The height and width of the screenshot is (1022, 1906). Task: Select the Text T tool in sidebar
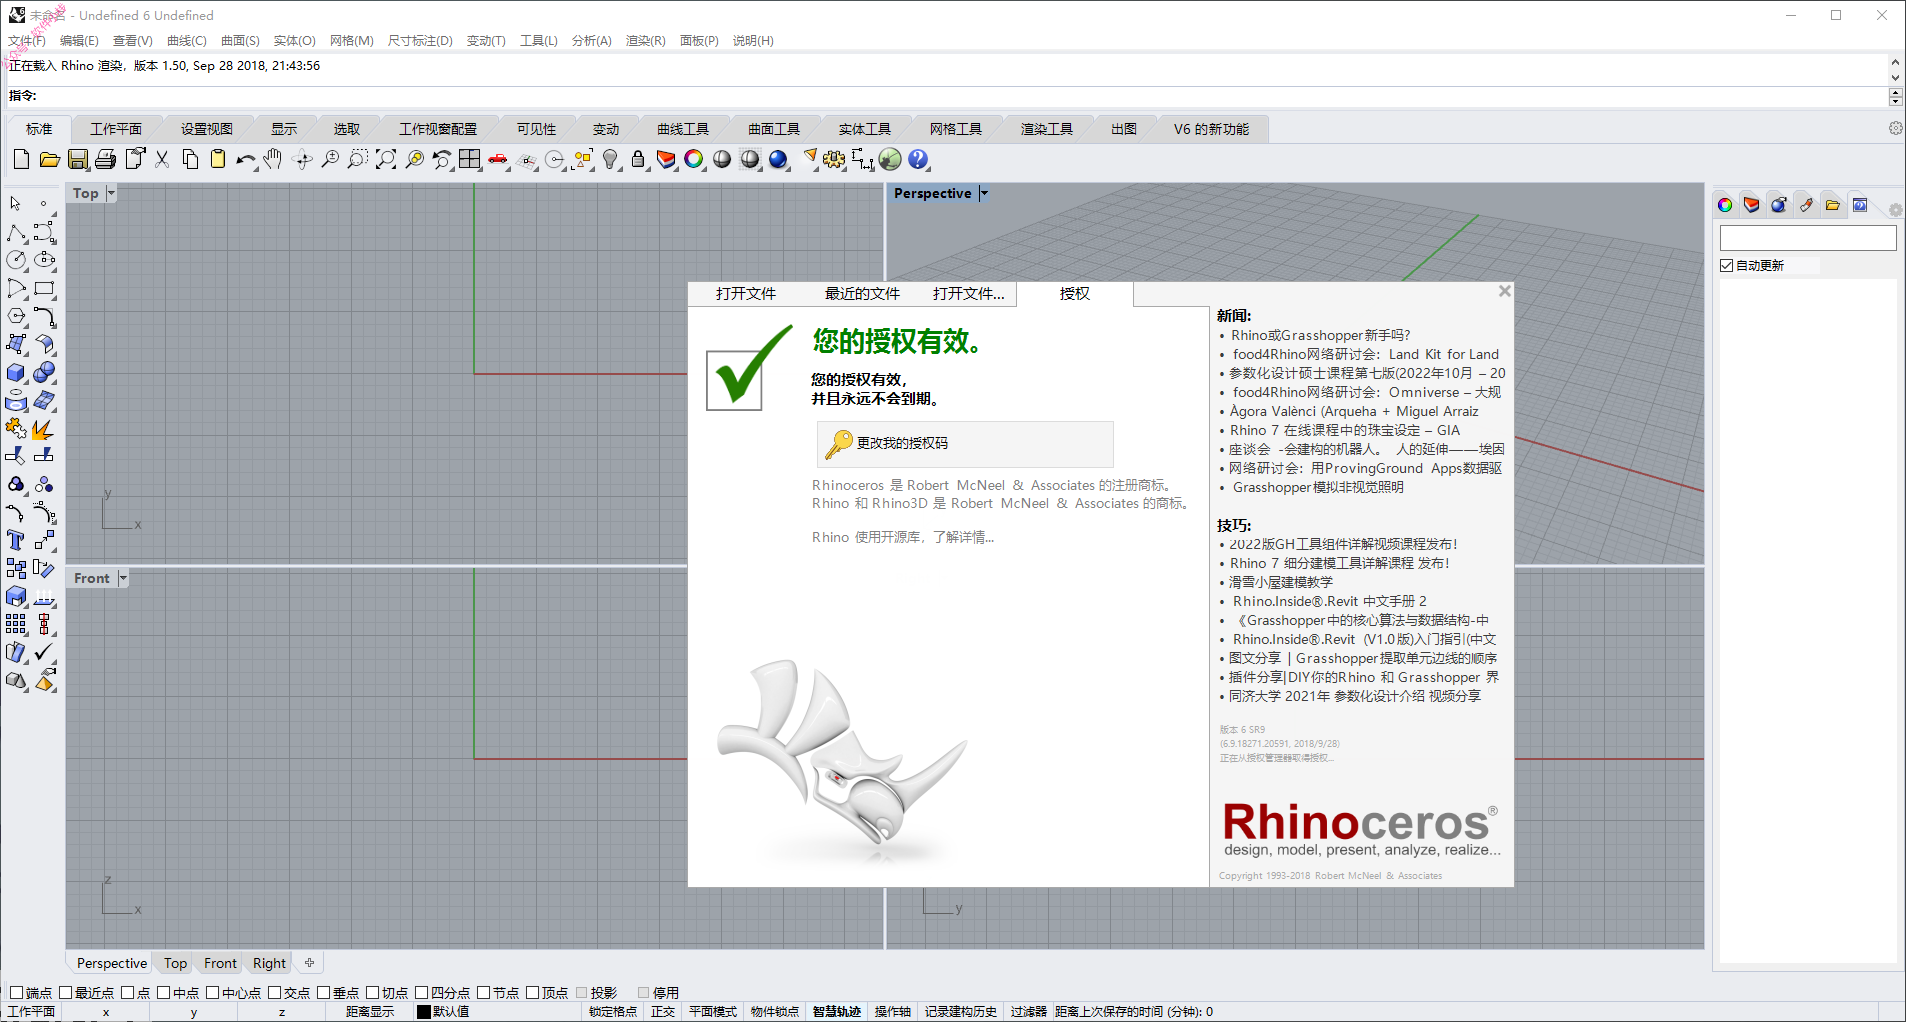16,540
